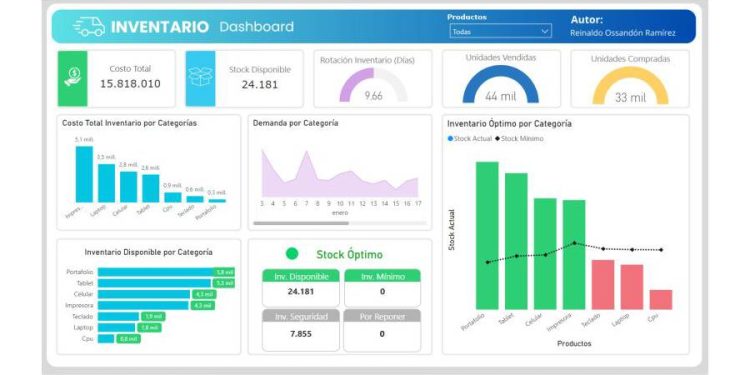Click the Stock Disponible value 24.181
Viewport: 750px width, 375px height.
[259, 85]
